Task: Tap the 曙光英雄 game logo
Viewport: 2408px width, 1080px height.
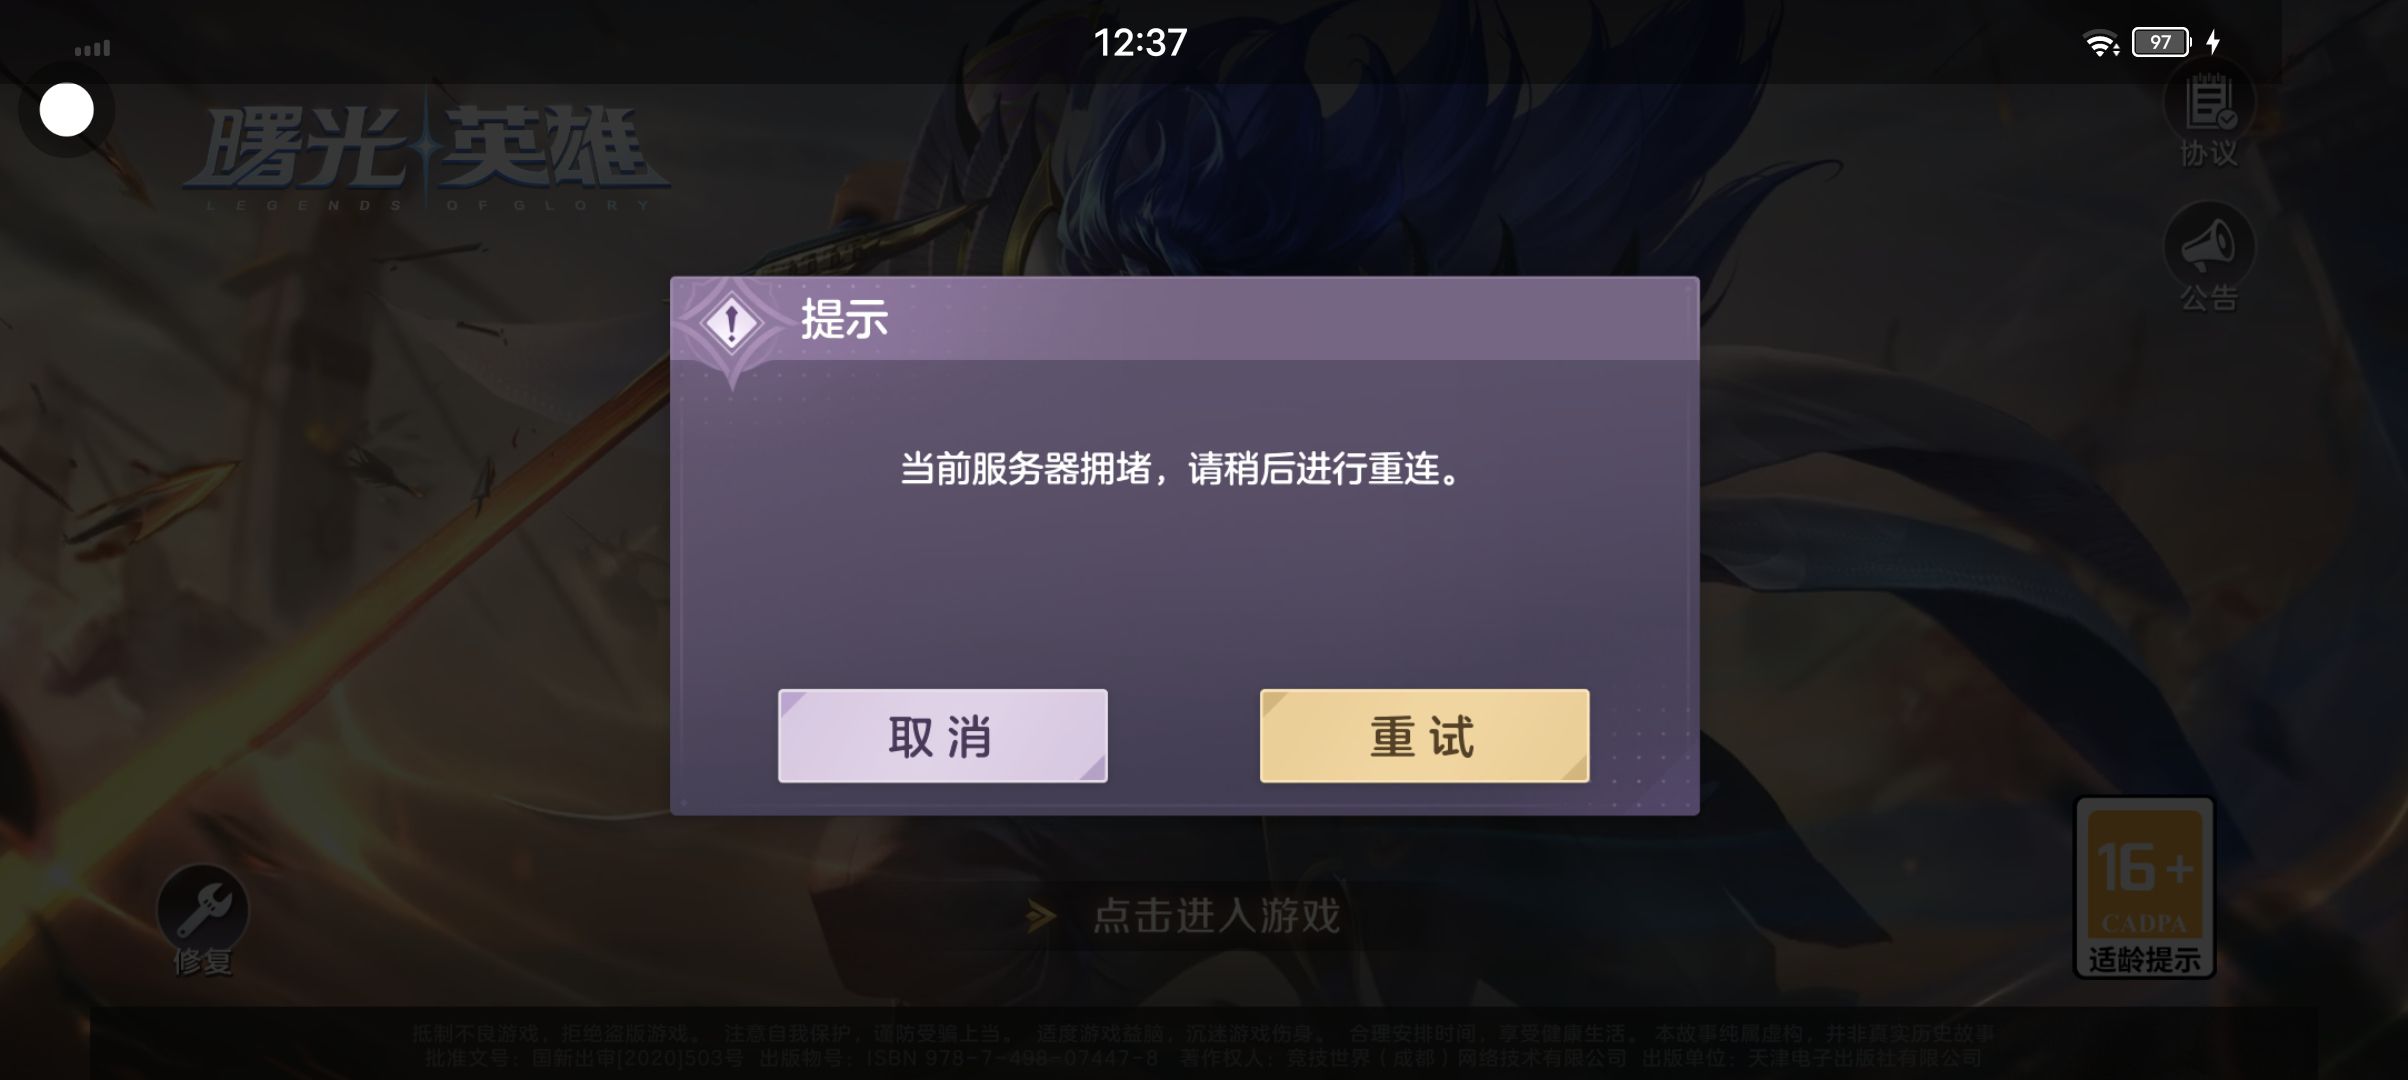Action: click(x=426, y=156)
